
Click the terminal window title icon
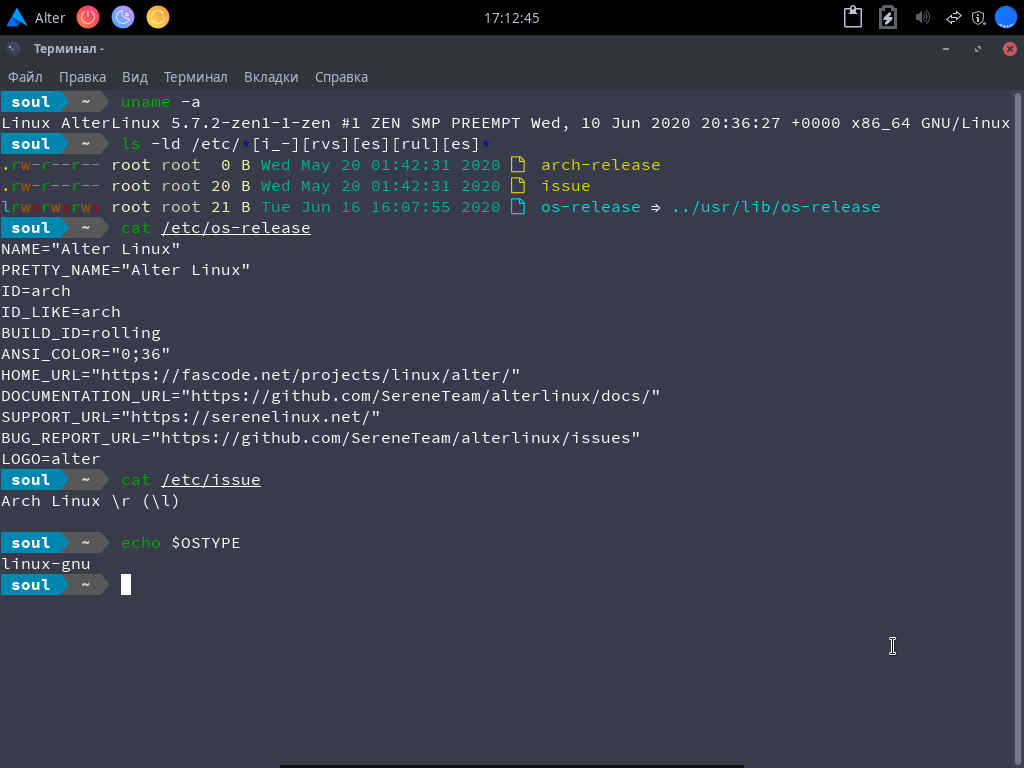click(x=12, y=48)
